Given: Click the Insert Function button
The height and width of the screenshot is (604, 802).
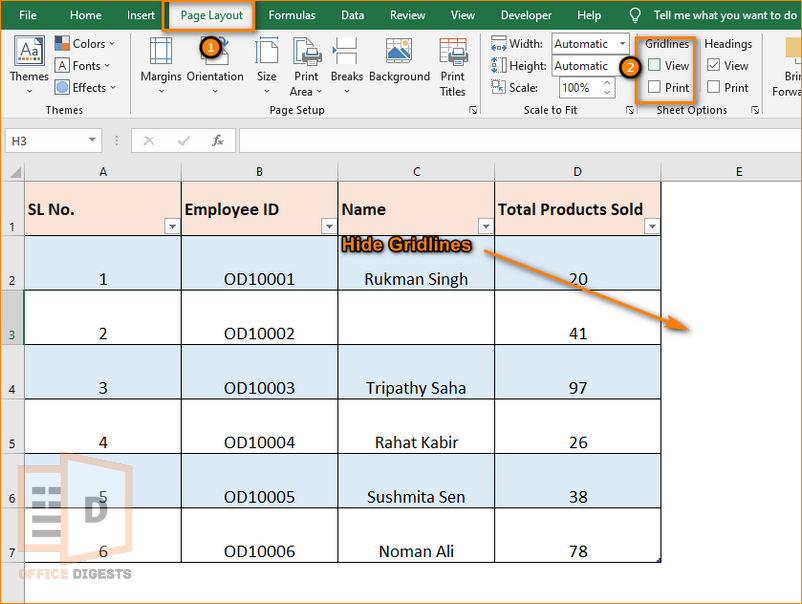Looking at the screenshot, I should 218,141.
